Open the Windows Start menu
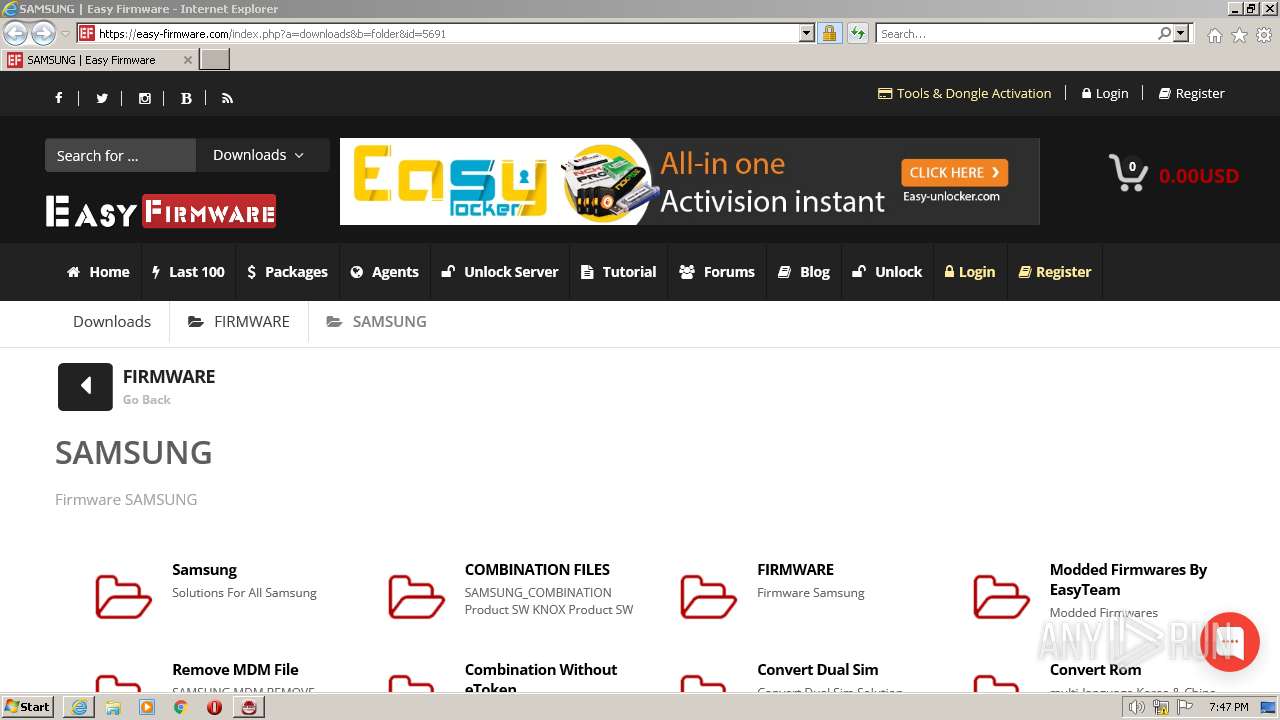 pos(28,707)
